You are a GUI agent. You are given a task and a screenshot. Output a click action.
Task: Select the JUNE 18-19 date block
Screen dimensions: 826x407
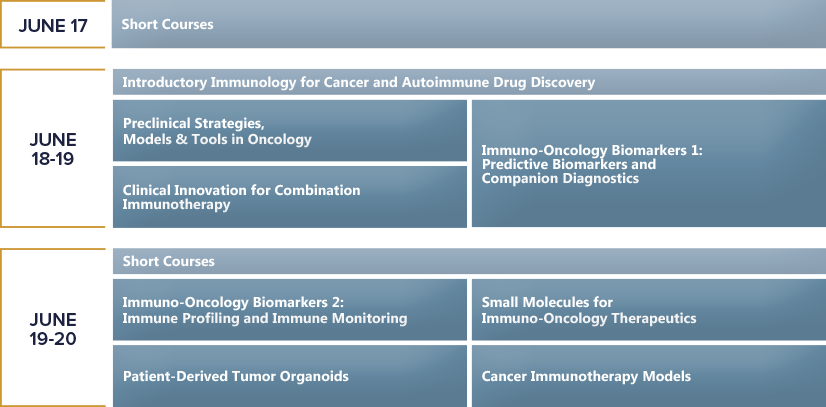coord(53,148)
